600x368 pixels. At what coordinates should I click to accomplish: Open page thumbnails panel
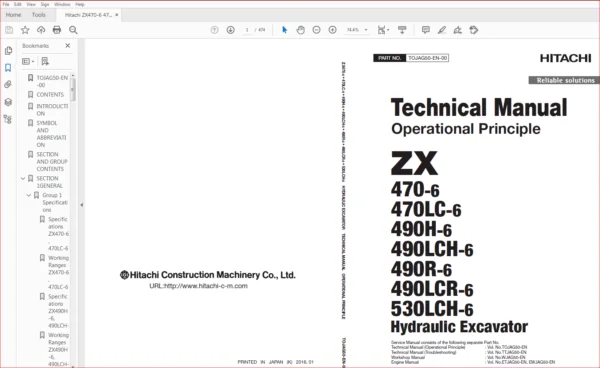pos(8,50)
